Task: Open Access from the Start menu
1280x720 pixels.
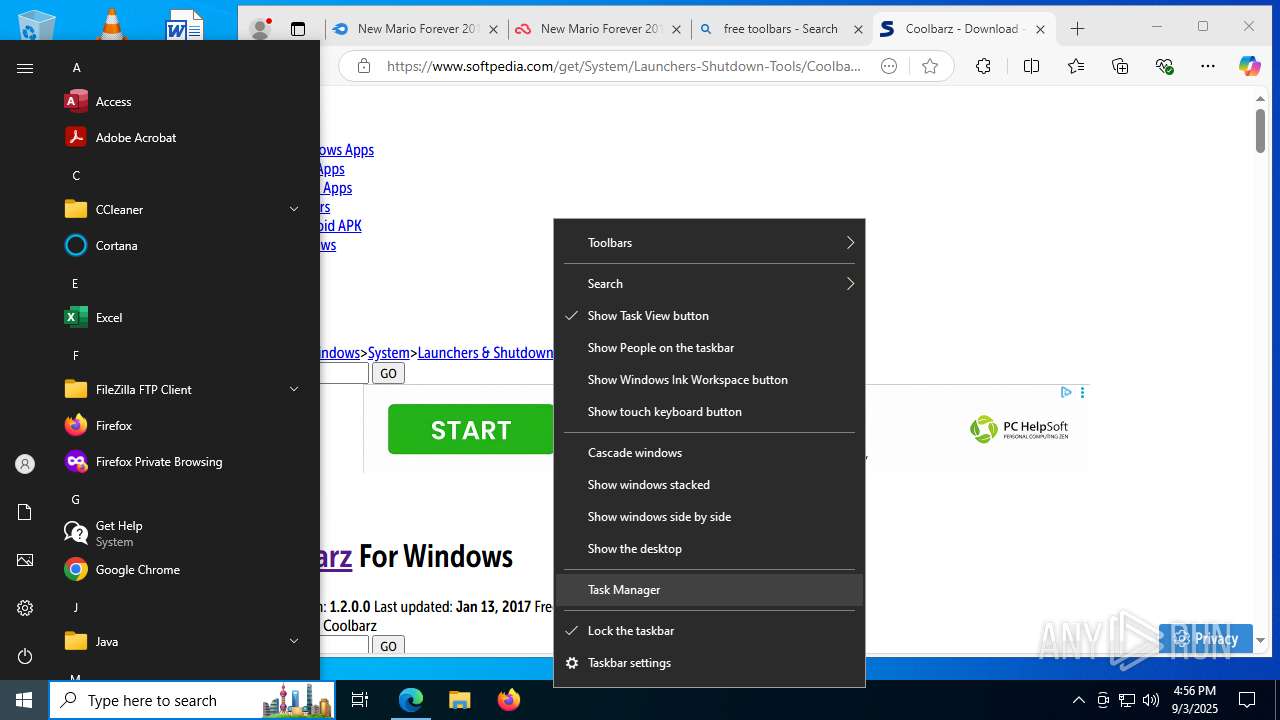Action: pos(180,101)
